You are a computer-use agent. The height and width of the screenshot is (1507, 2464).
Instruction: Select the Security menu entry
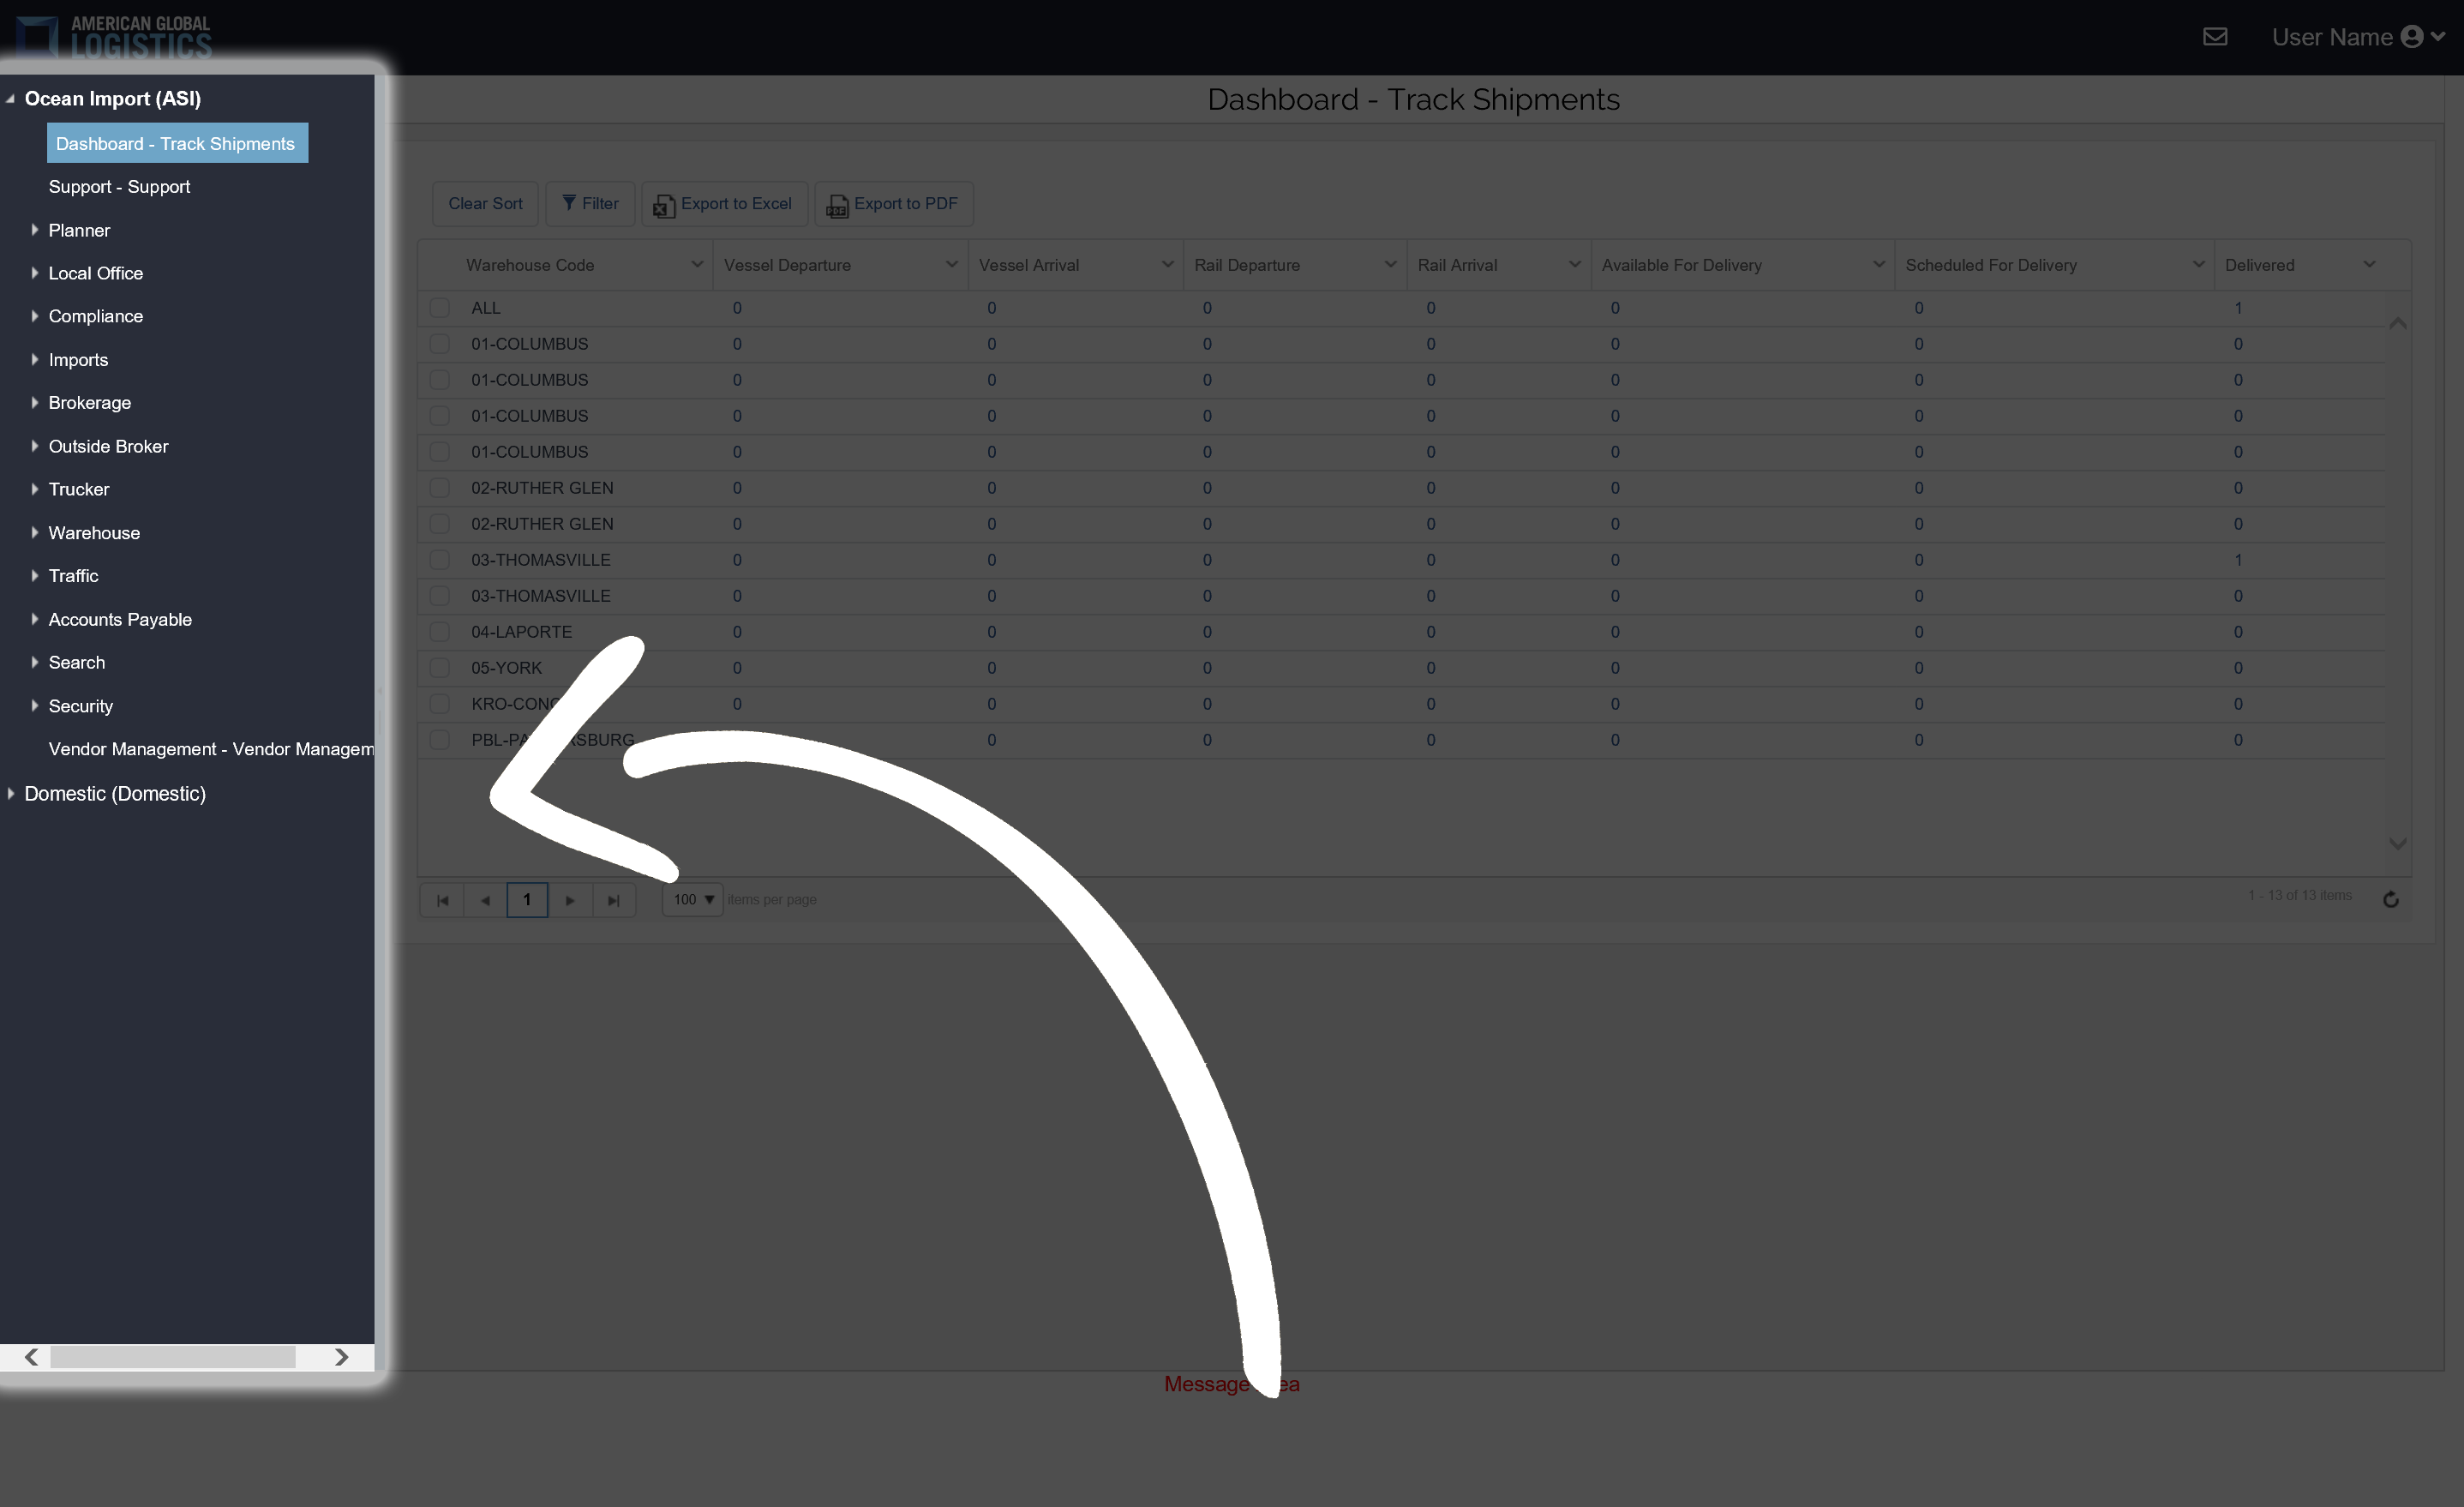click(x=80, y=706)
